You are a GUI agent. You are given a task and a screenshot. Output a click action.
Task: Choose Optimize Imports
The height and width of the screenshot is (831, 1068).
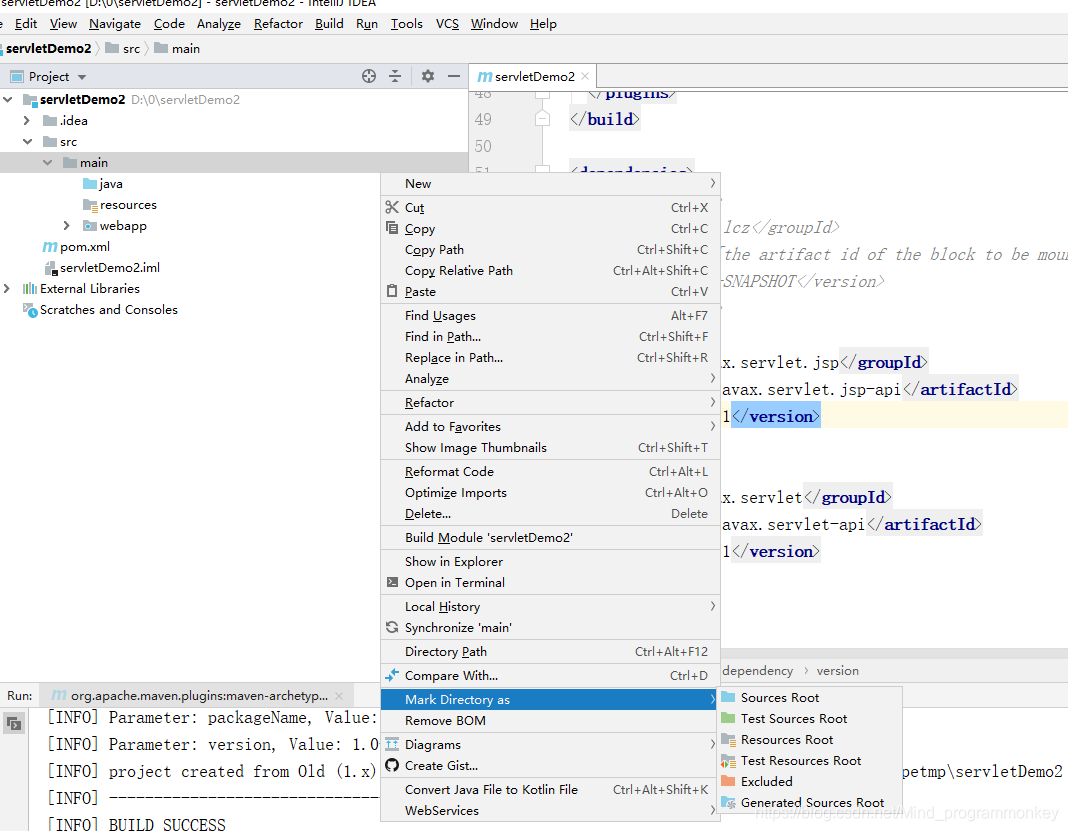pos(550,492)
